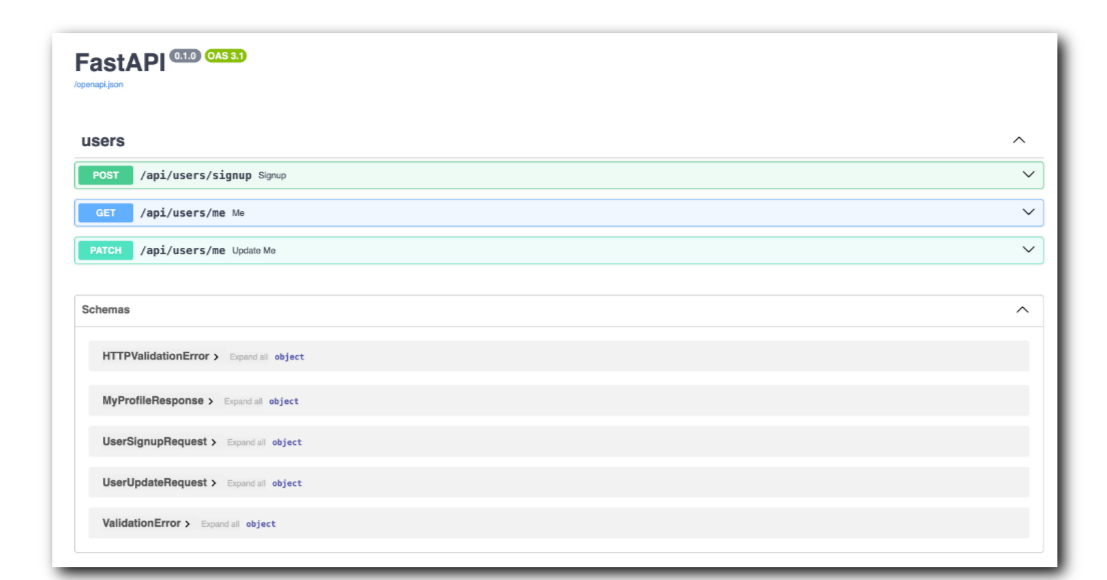The height and width of the screenshot is (580, 1107).
Task: Expand the HTTPValidationError schema arrow
Action: pos(216,357)
